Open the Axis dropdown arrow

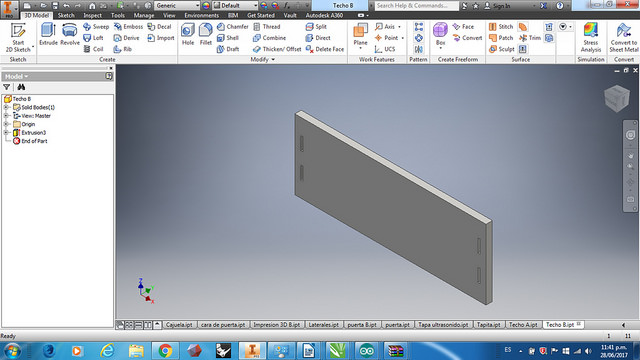400,27
